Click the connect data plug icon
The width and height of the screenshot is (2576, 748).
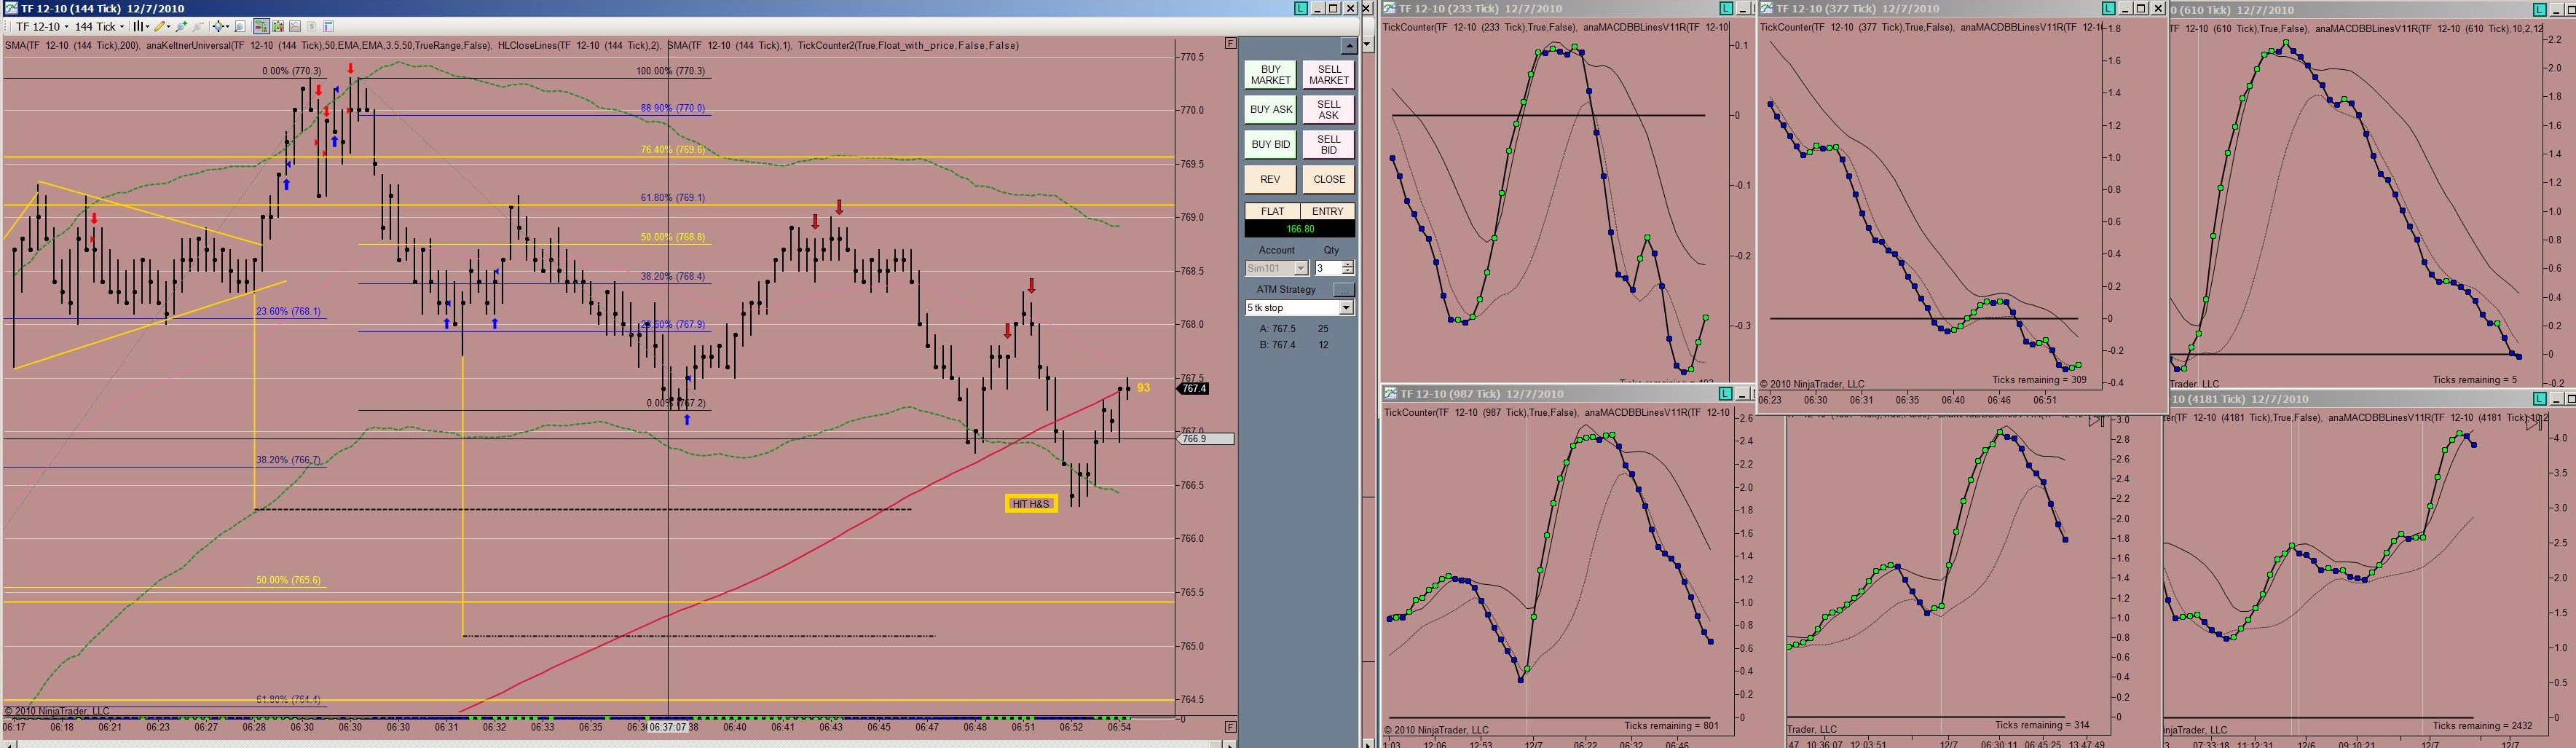(182, 26)
